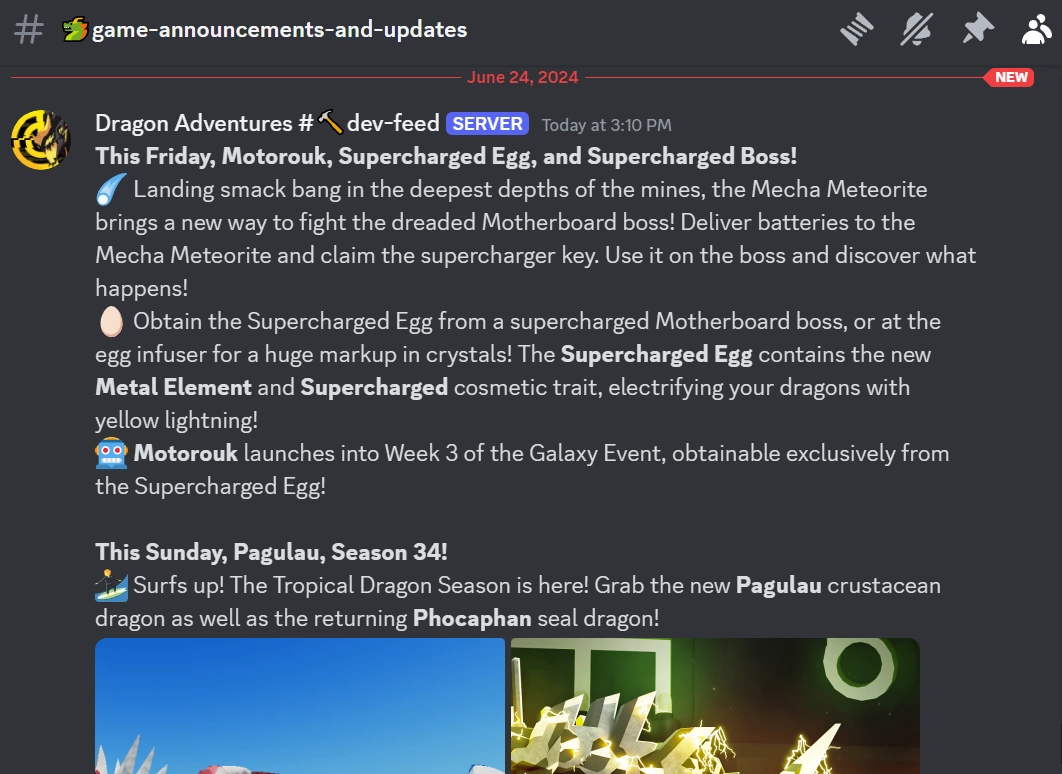Open the yellow lightning dragon image preview
The height and width of the screenshot is (774, 1062).
click(714, 710)
